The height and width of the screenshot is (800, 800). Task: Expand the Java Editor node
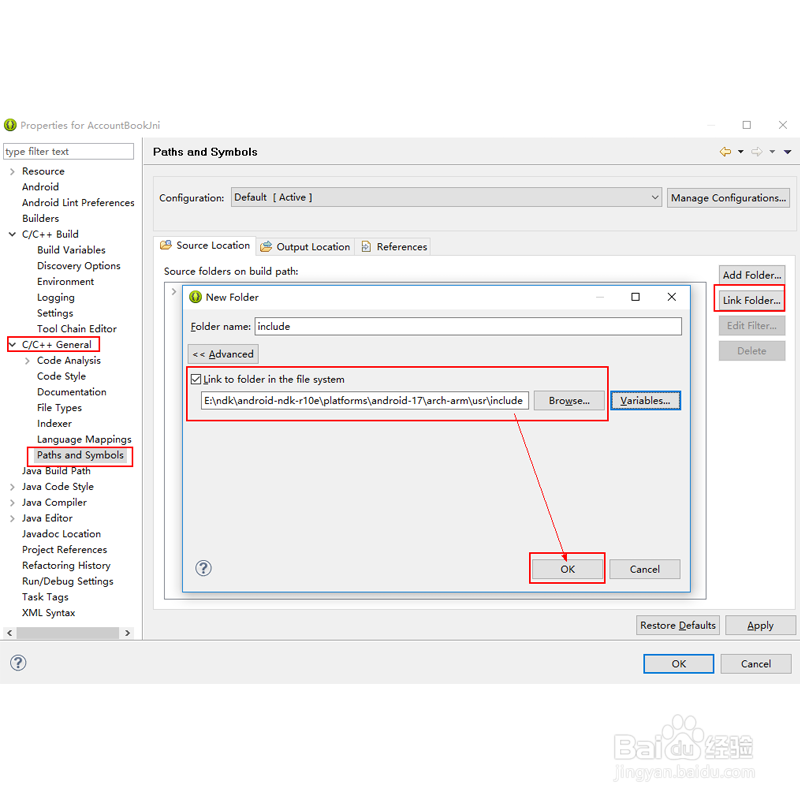coord(12,518)
